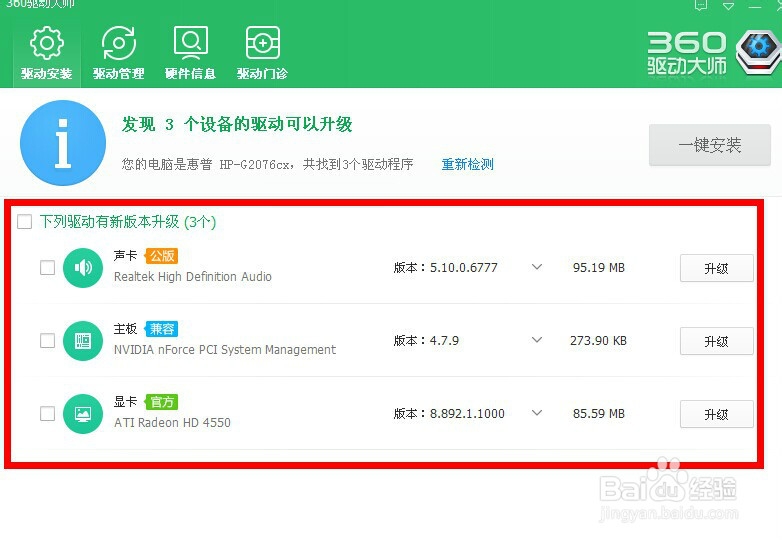Check the 下列驱动有新版本升级 select-all checkbox
Screen dimensions: 782x540
[x=24, y=221]
